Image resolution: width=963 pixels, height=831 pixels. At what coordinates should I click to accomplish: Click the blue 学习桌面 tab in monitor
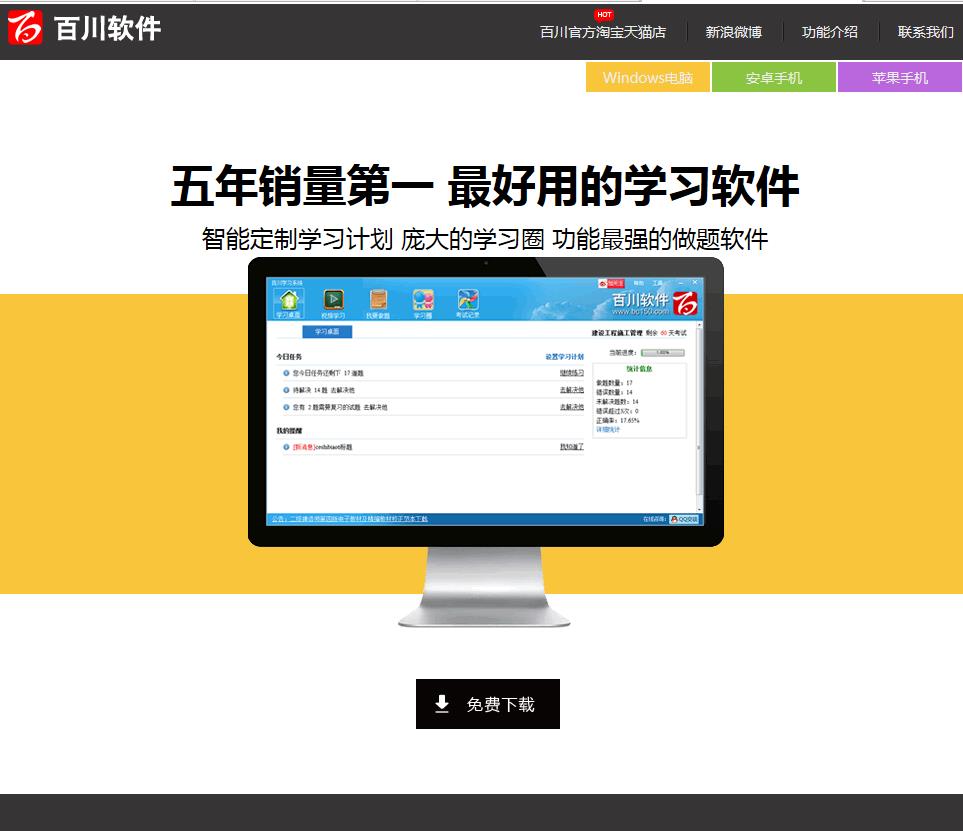[x=327, y=332]
